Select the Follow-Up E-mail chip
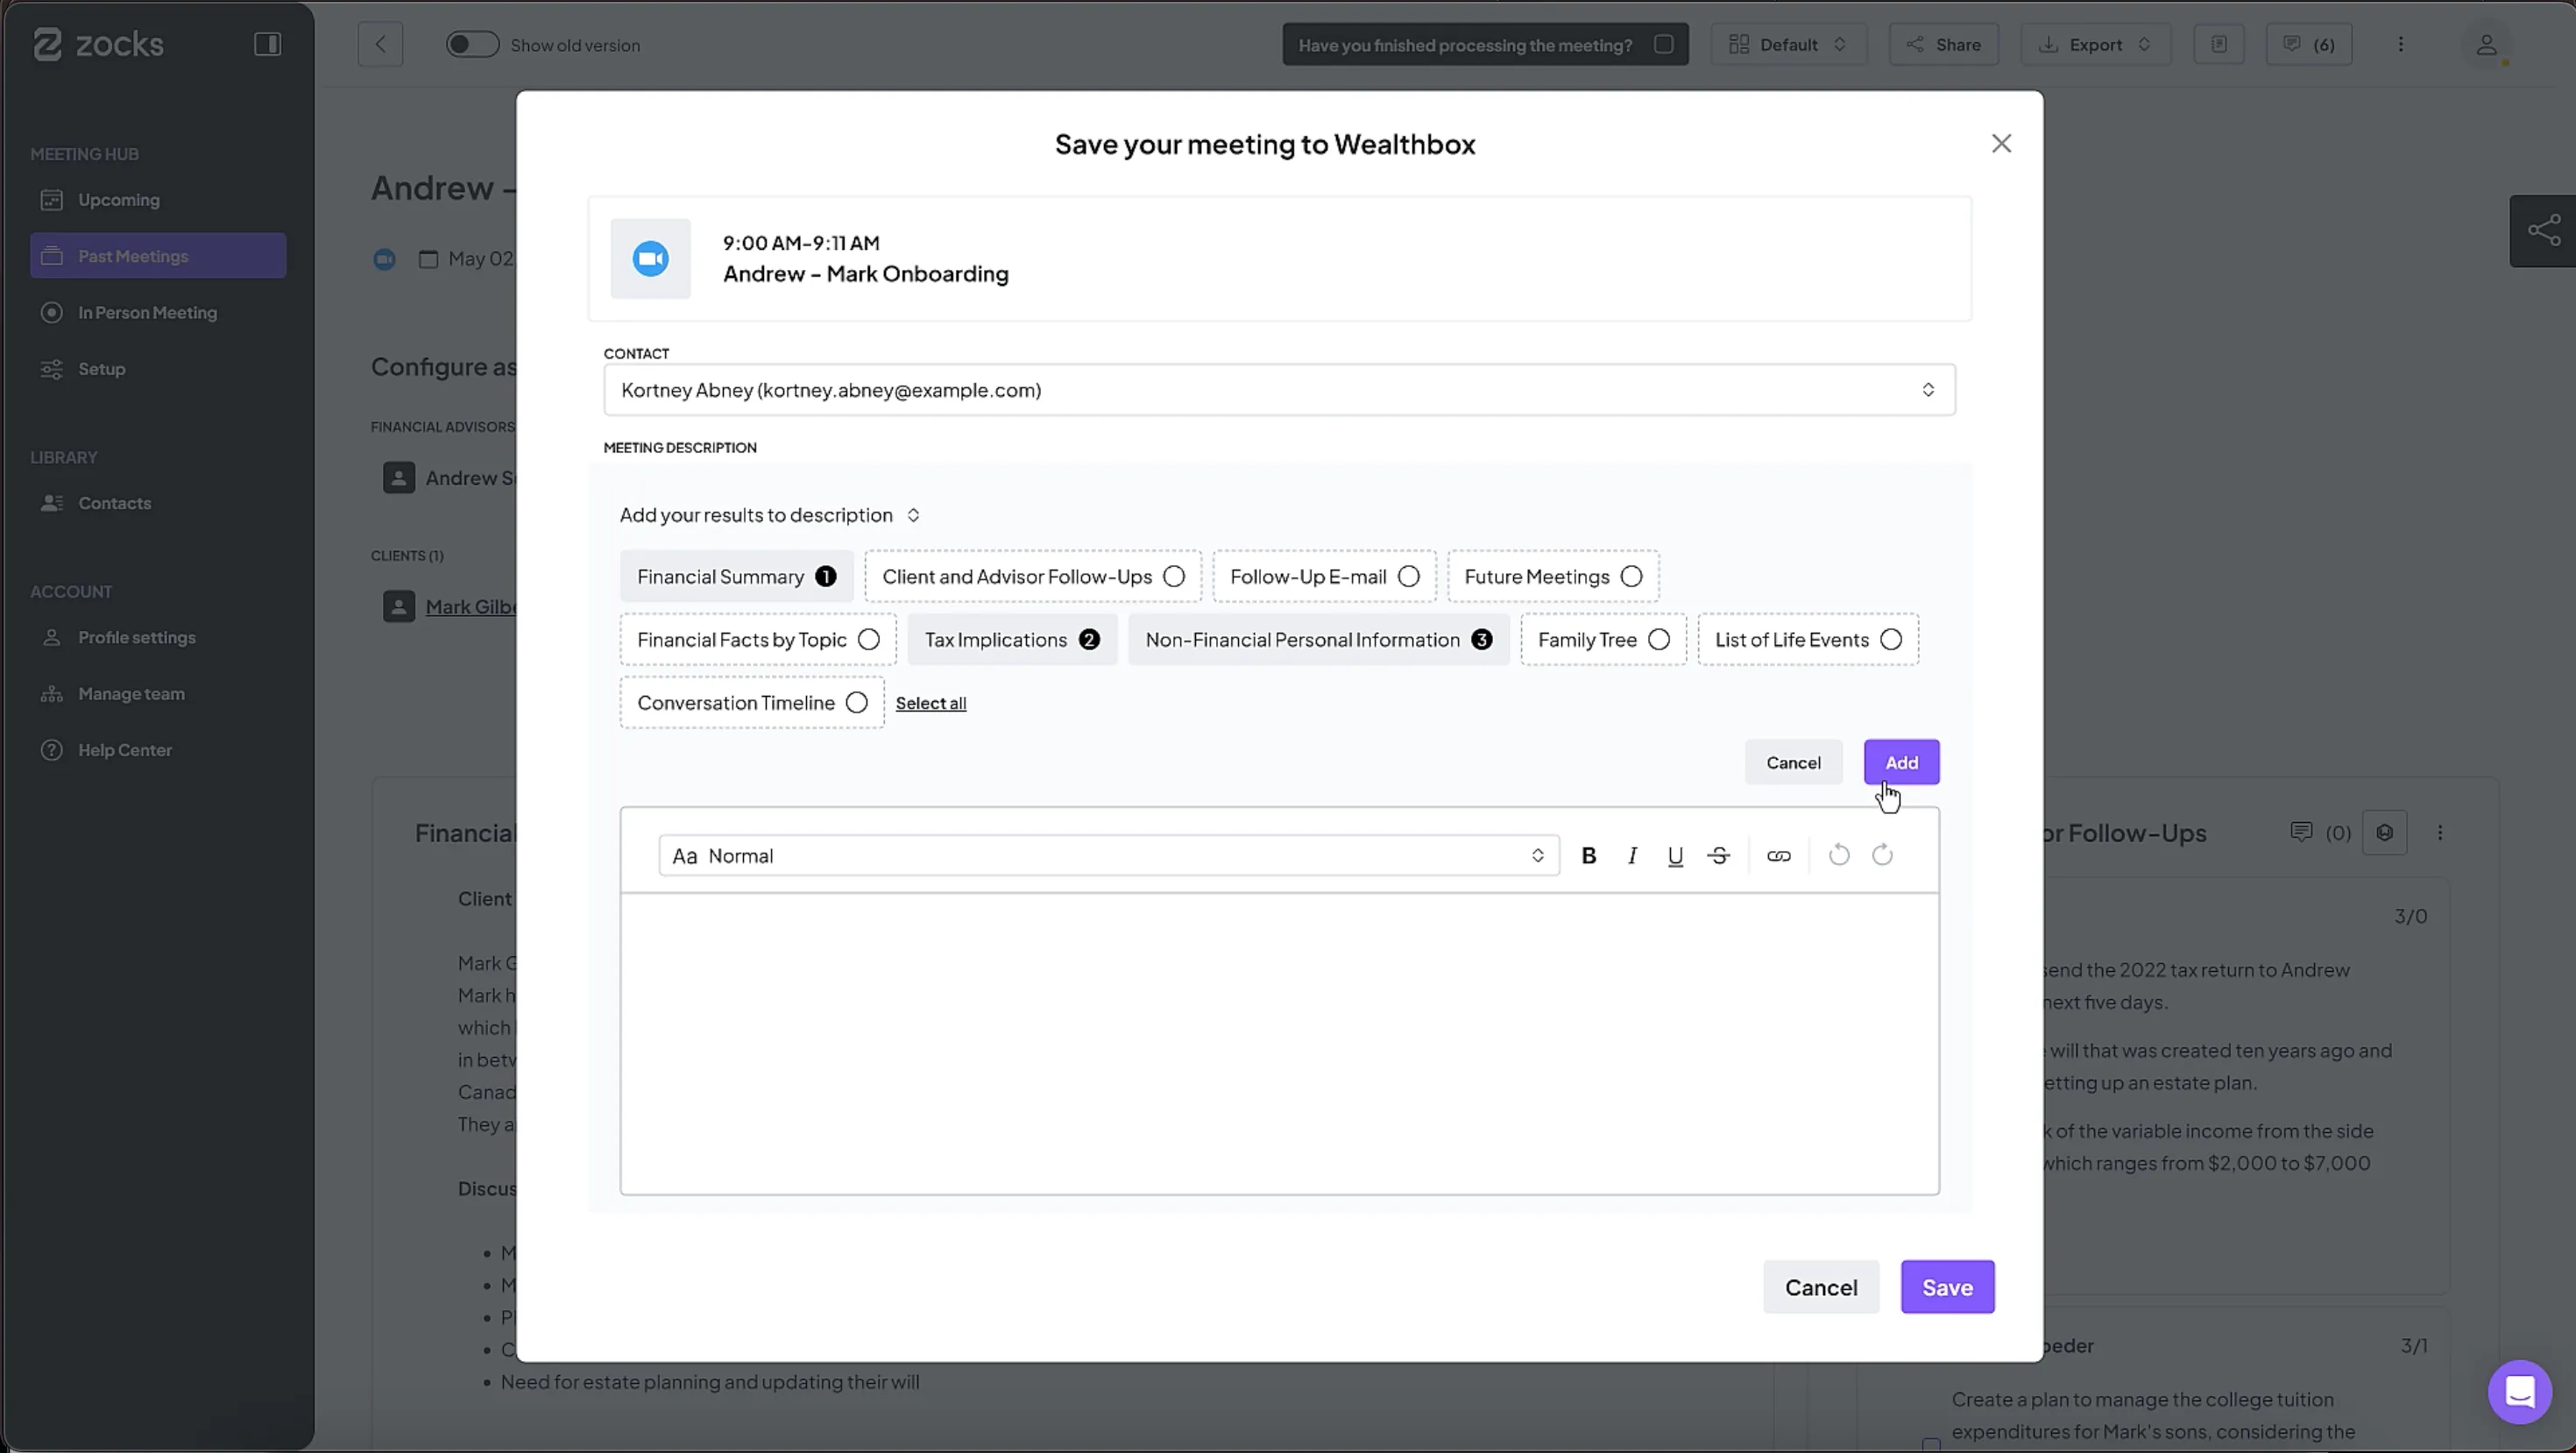 [x=1324, y=576]
